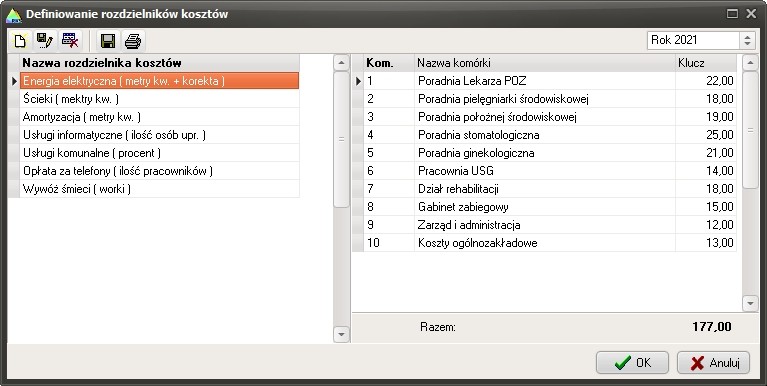Select Gabinet zabiegowy cell
The image size is (767, 386).
tap(544, 207)
